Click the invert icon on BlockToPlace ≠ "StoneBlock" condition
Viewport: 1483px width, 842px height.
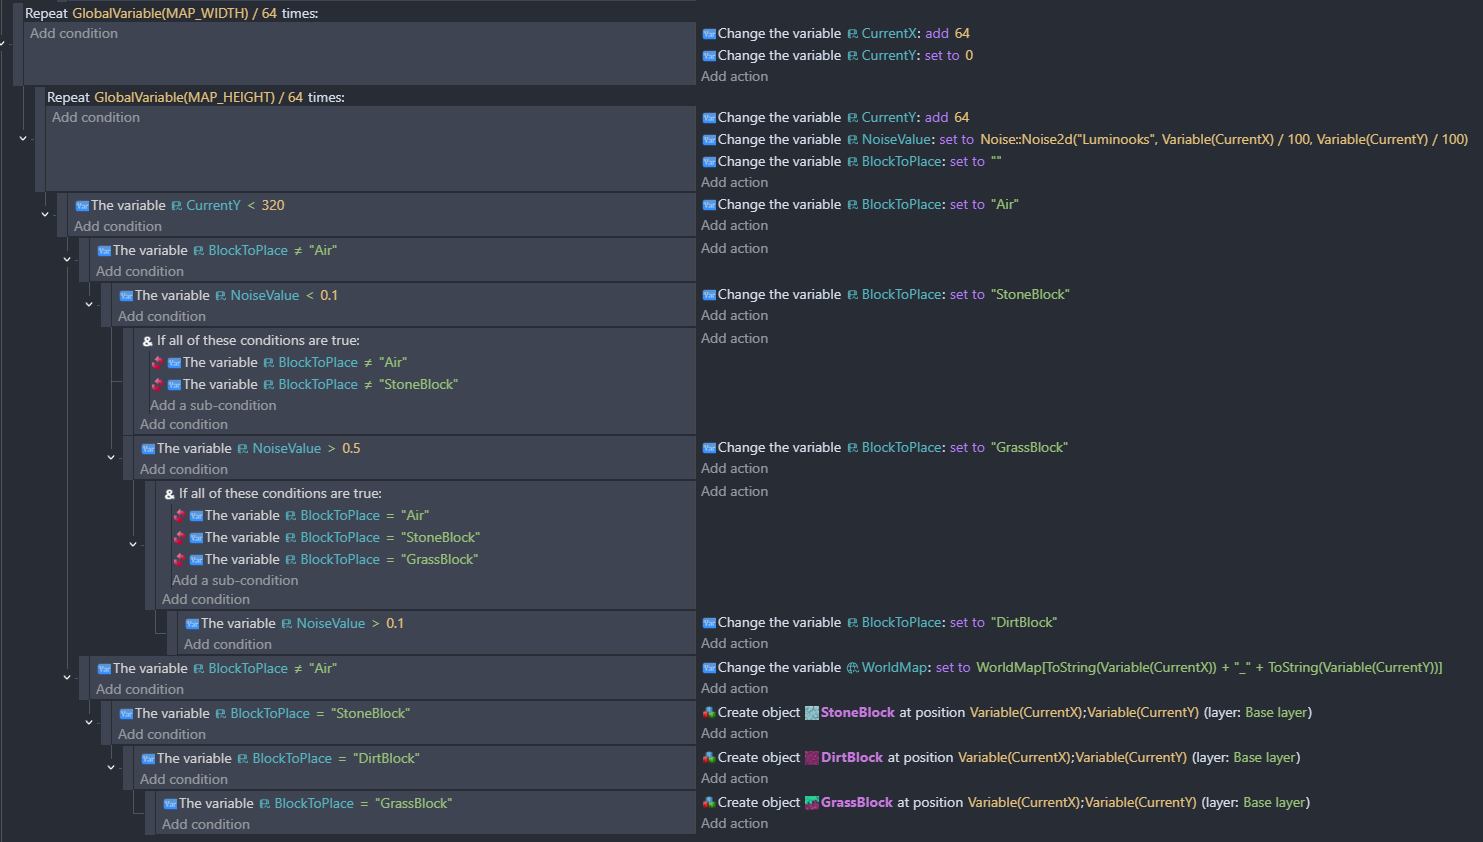pyautogui.click(x=157, y=385)
